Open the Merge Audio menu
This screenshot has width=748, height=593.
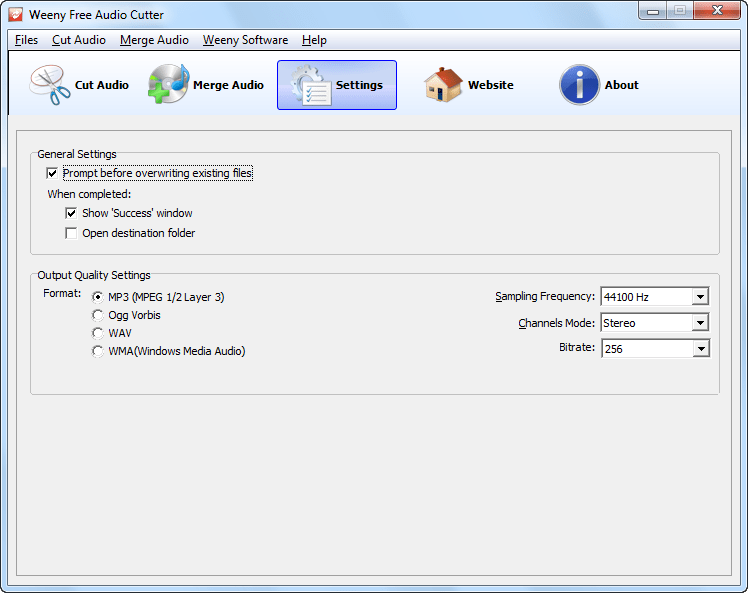[154, 40]
